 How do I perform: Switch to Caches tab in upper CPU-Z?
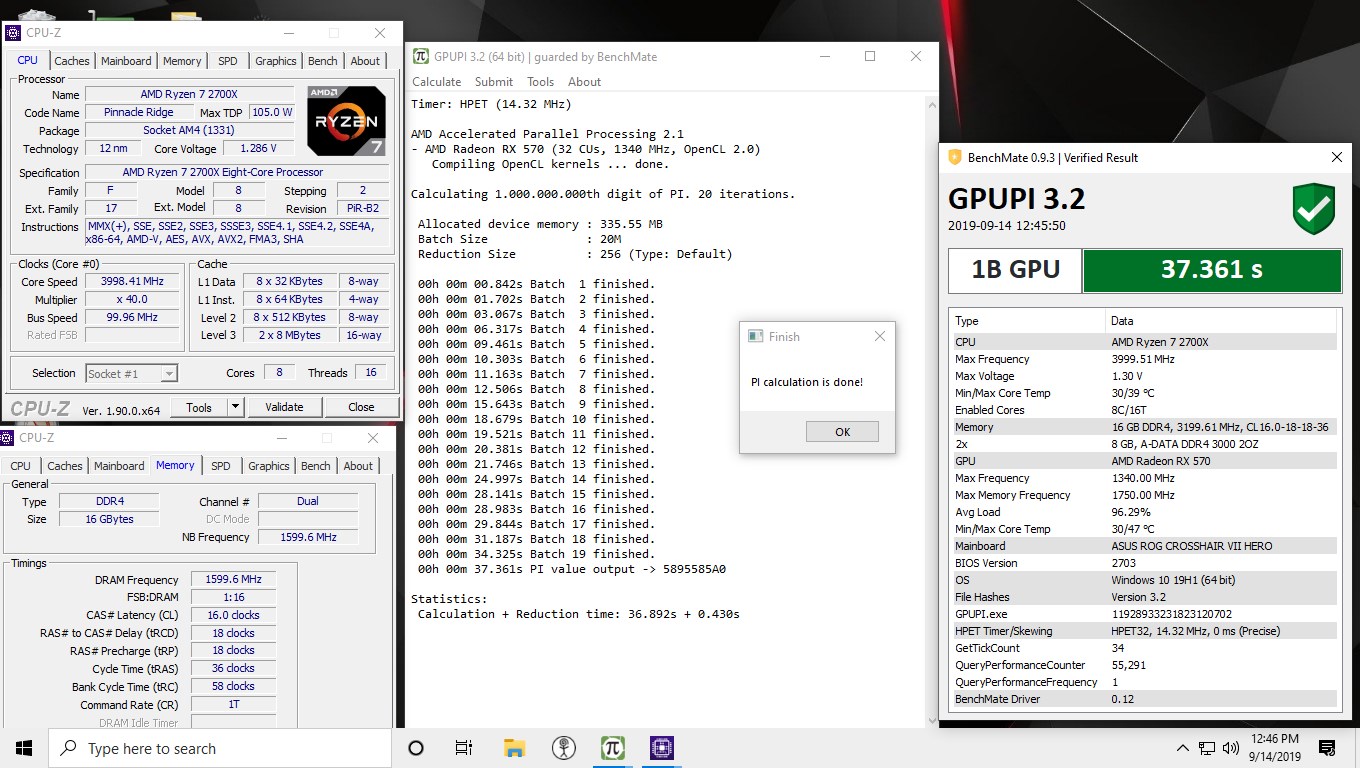pos(72,61)
